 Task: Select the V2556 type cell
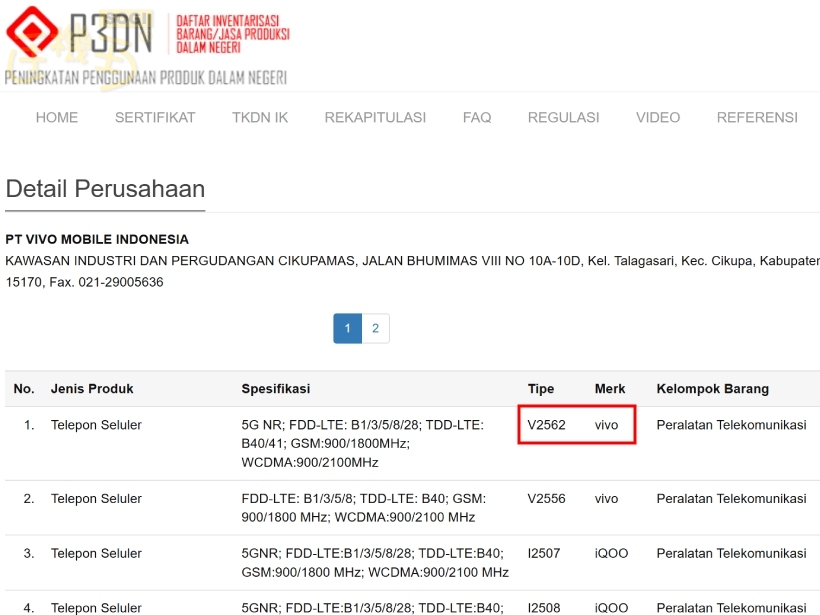[x=547, y=498]
